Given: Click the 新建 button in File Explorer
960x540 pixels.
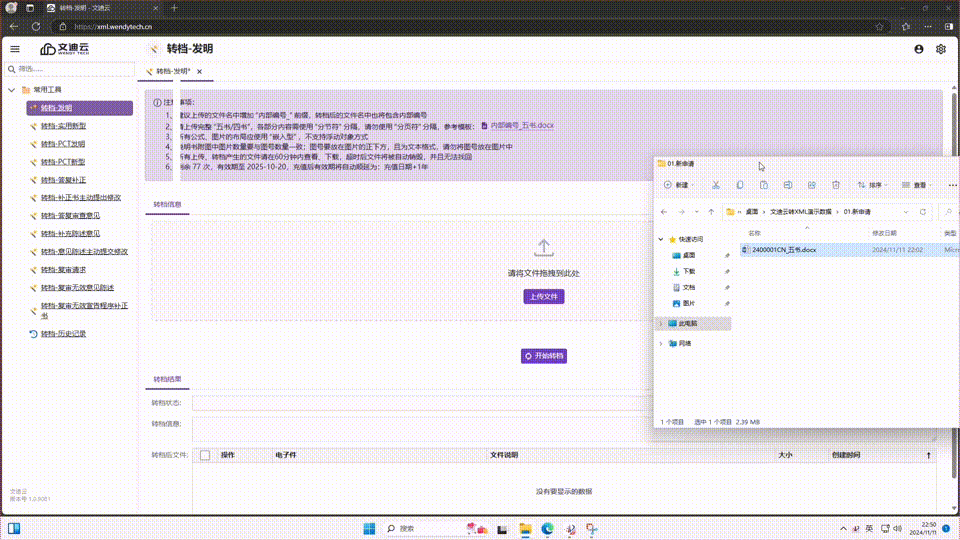Looking at the screenshot, I should pyautogui.click(x=677, y=185).
